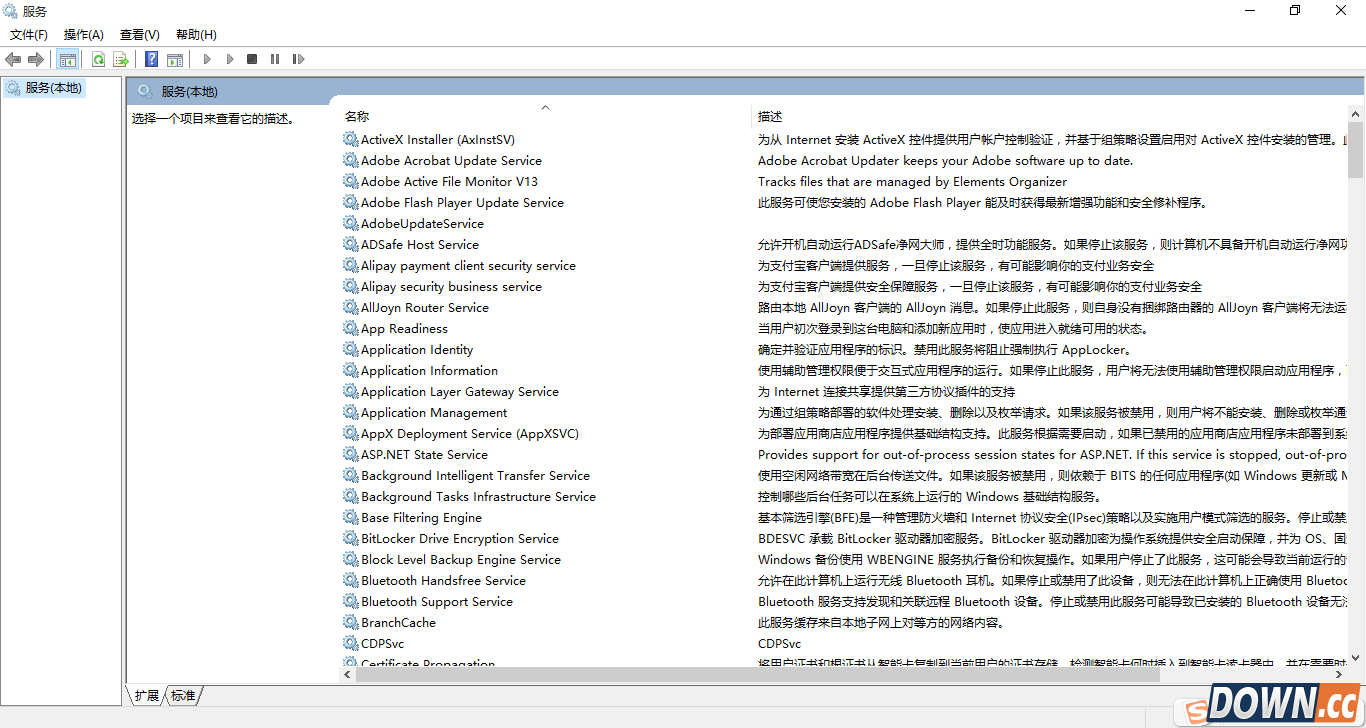The image size is (1366, 728).
Task: Restart the service using the restart toolbar icon
Action: click(299, 59)
